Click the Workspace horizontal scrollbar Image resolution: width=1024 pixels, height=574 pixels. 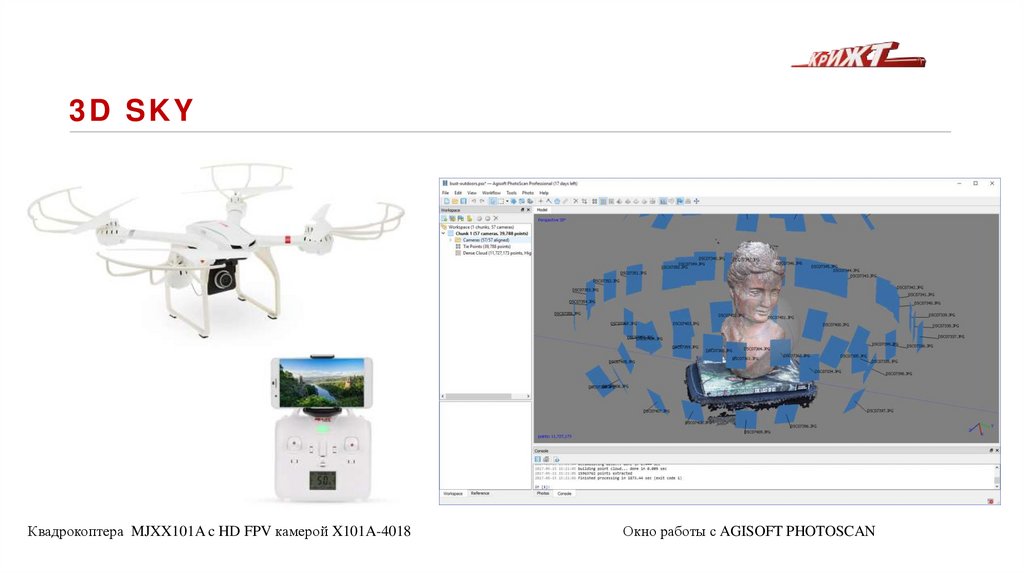486,396
